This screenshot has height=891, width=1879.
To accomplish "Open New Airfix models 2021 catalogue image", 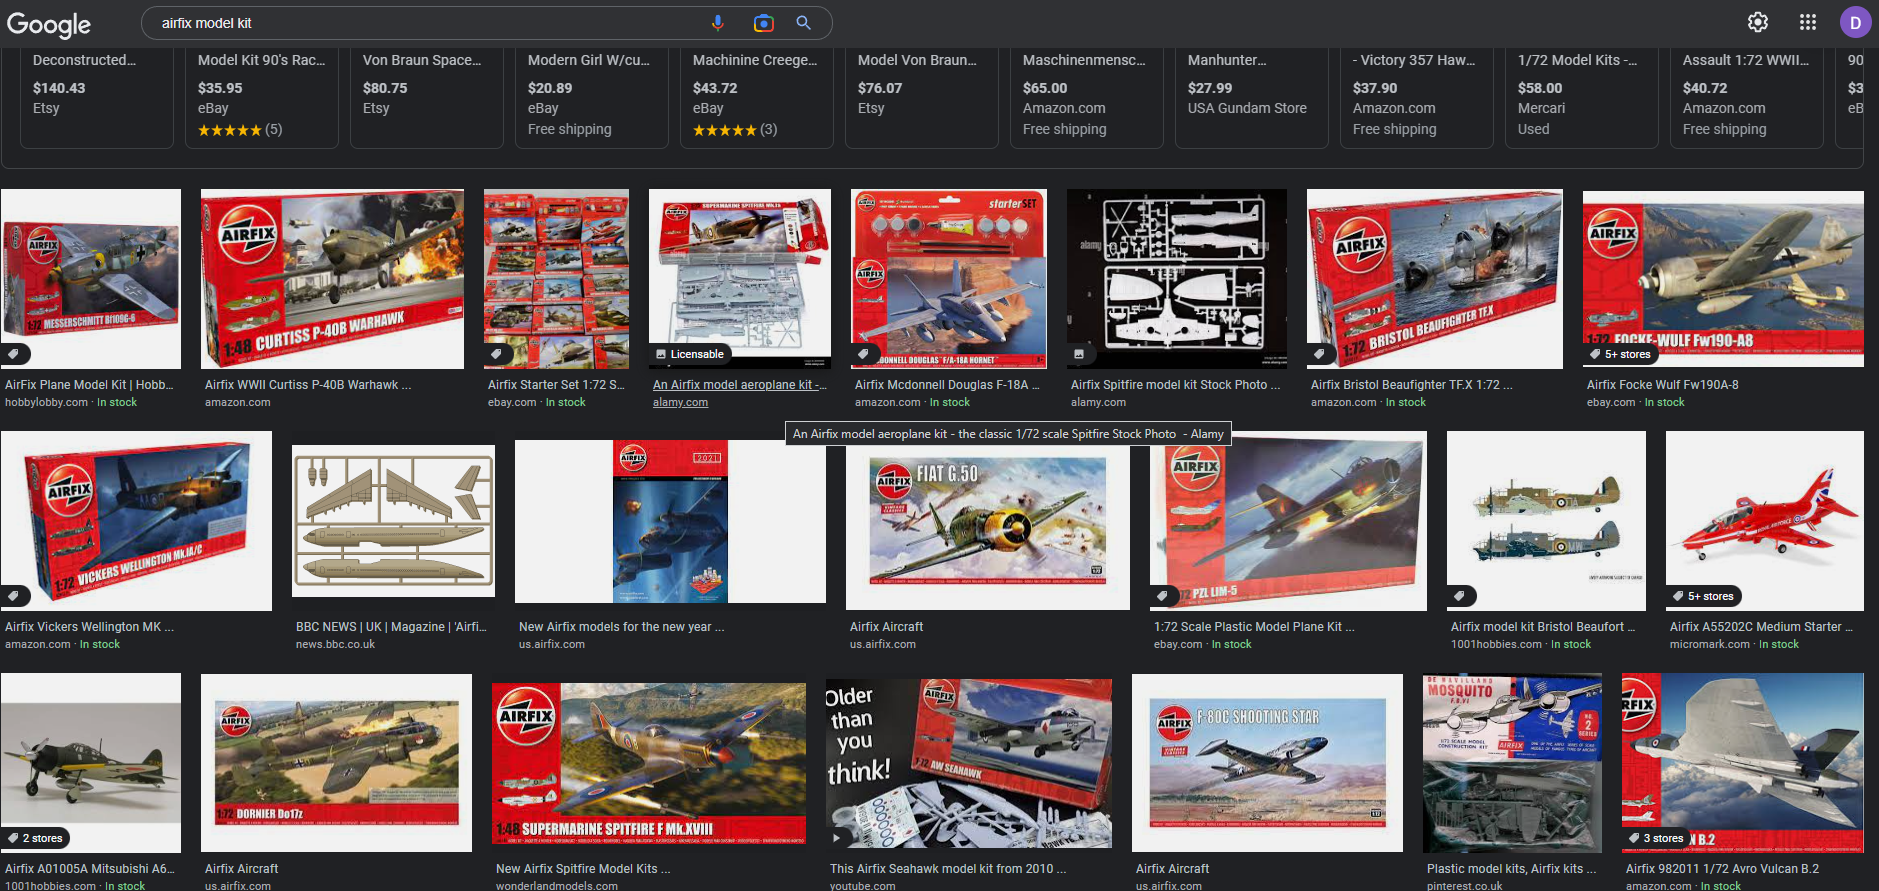I will [x=670, y=521].
